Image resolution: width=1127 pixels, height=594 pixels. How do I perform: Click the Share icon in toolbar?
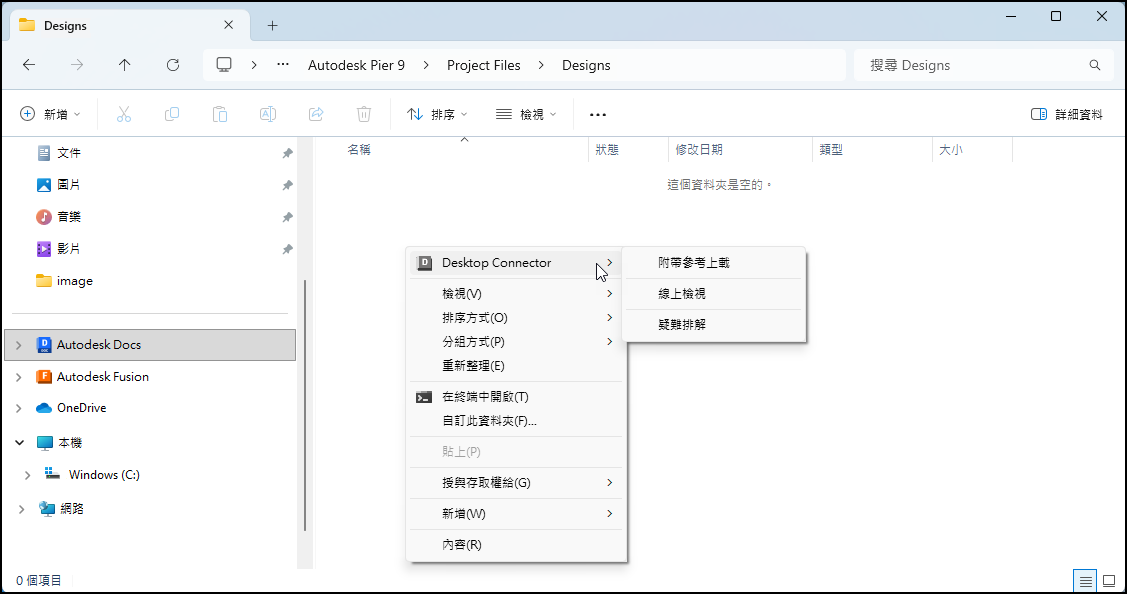316,114
